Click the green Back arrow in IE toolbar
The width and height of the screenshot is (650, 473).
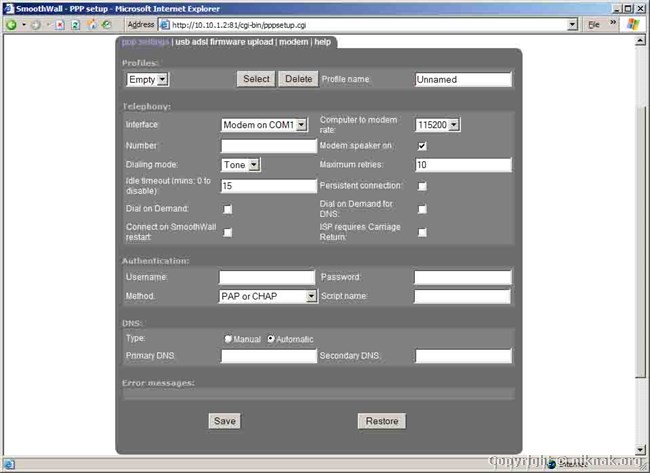click(x=12, y=25)
